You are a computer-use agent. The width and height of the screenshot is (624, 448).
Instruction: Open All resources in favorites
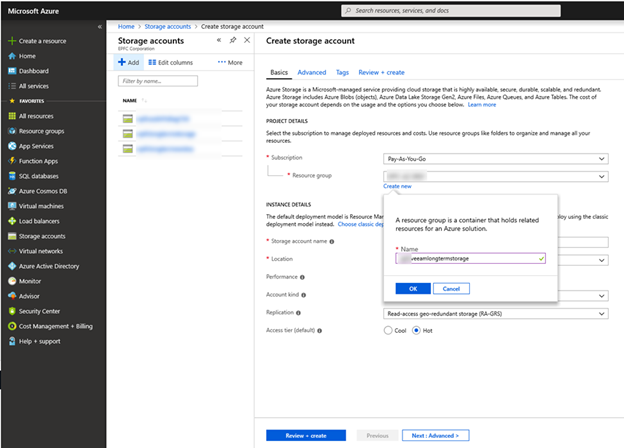(36, 116)
